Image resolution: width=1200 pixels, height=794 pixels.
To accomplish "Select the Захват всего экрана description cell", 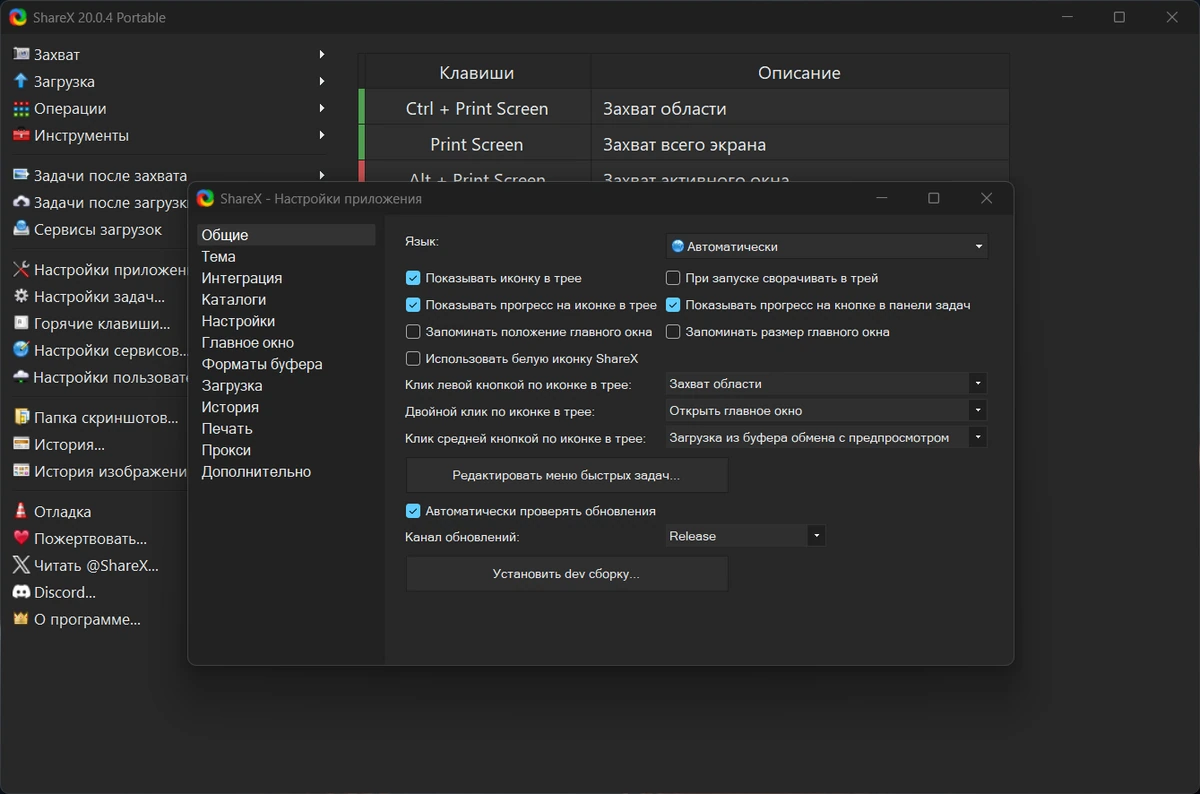I will tap(800, 144).
